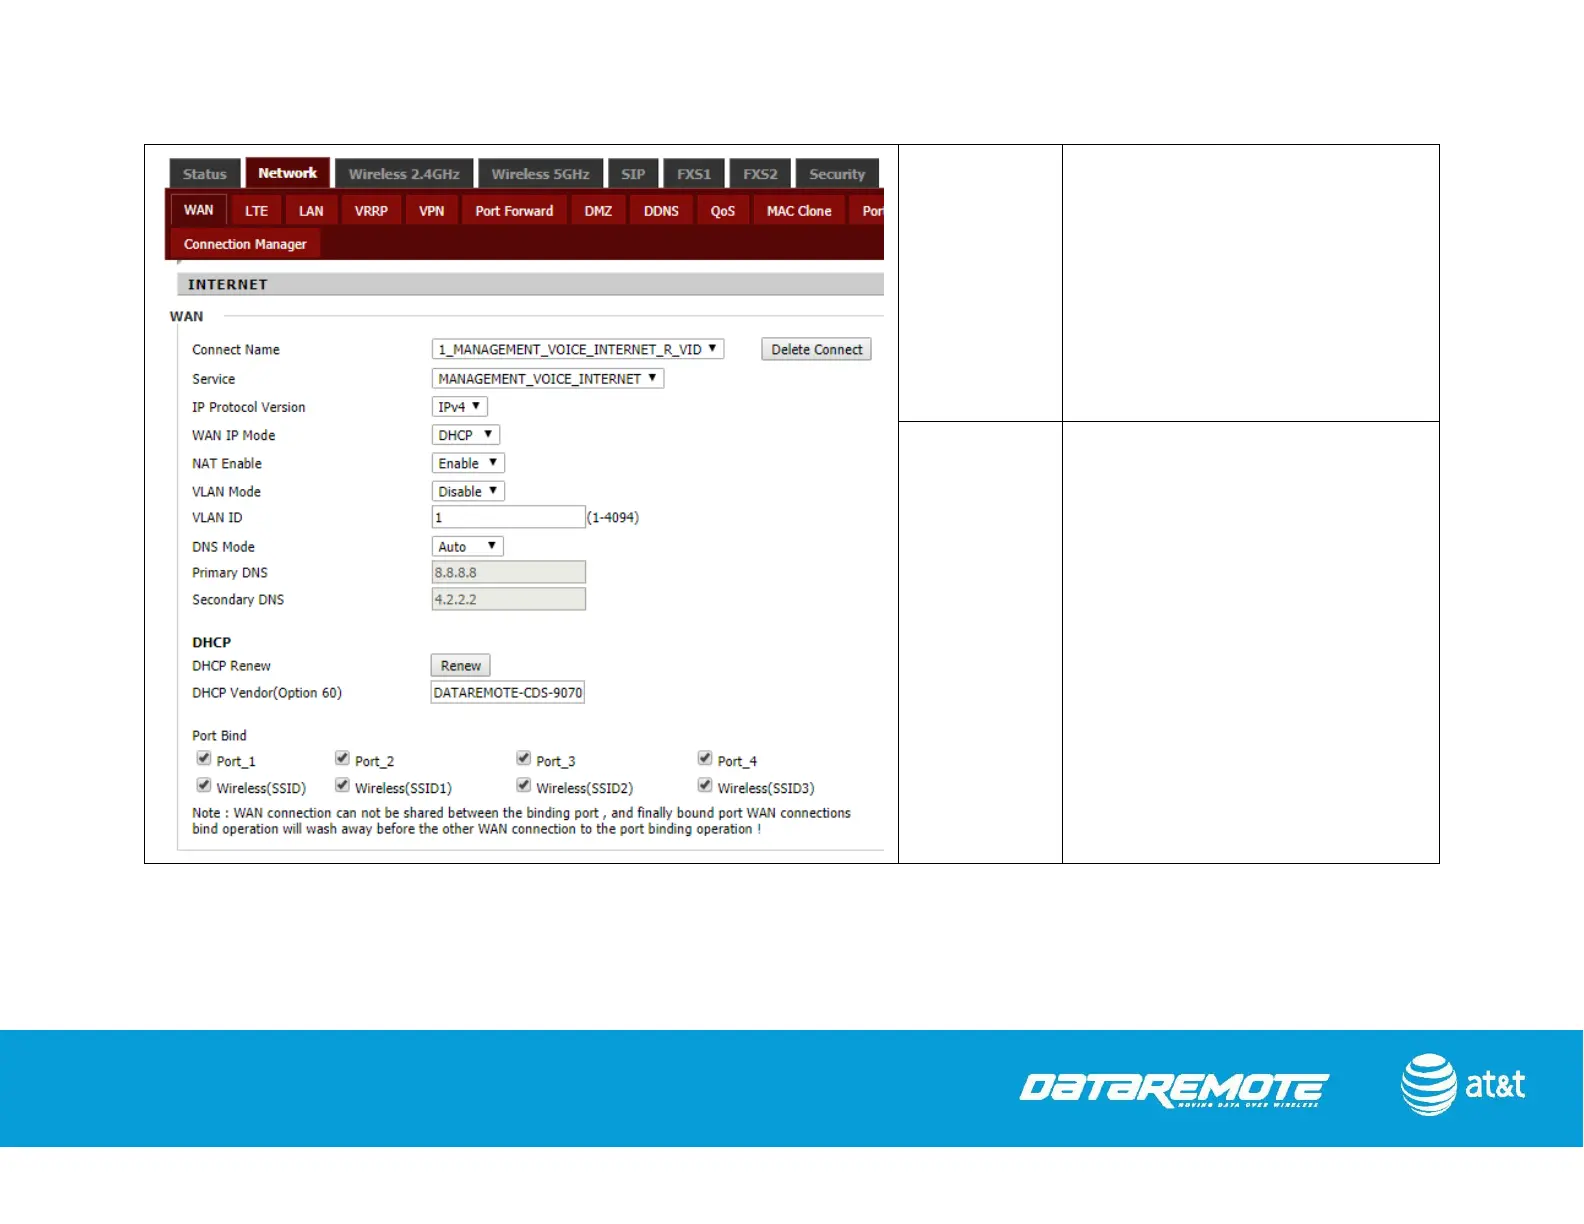
Task: Toggle the Port_1 checkbox
Action: pyautogui.click(x=204, y=758)
